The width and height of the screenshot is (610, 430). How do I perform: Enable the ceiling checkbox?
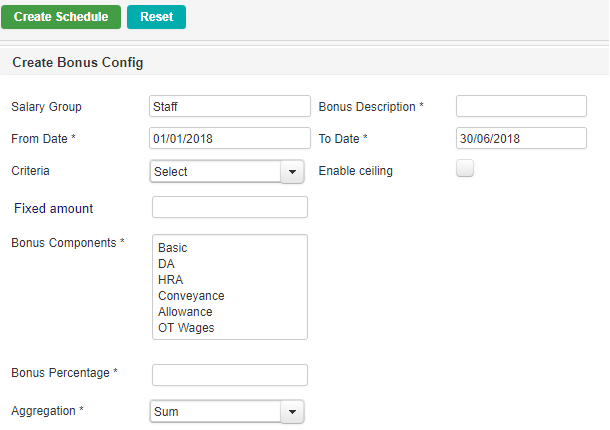464,169
